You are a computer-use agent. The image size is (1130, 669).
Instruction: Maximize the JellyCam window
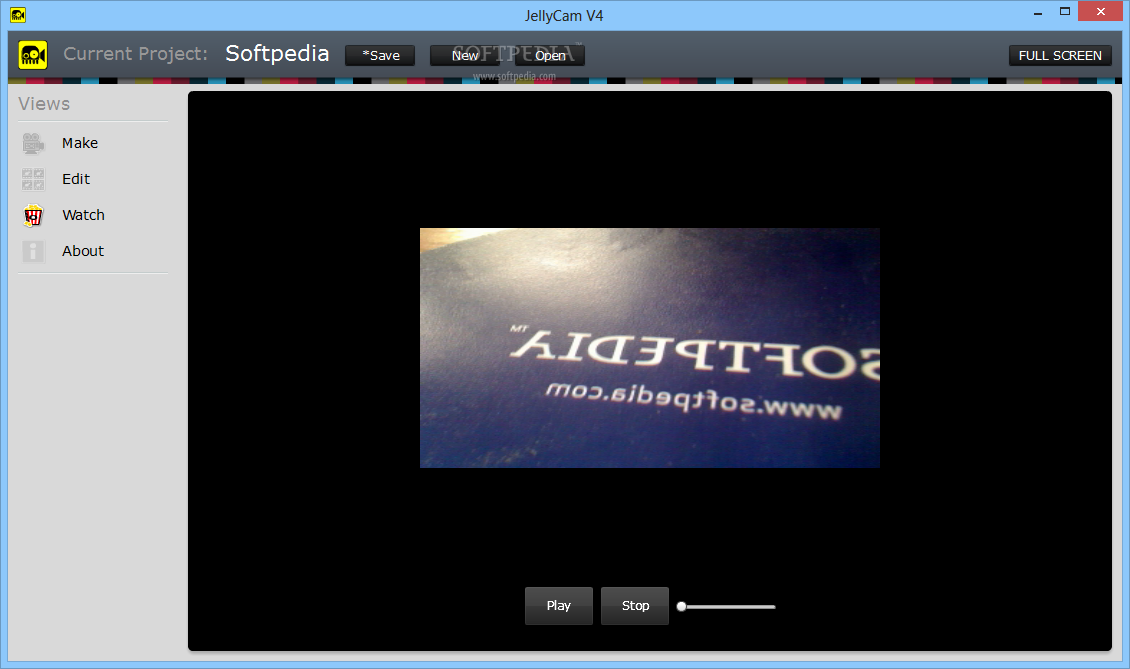click(1064, 12)
